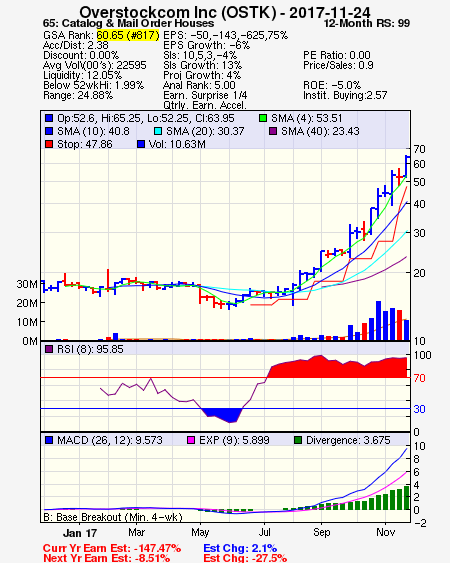Click the tallest blue volume bar in October
This screenshot has height=563, width=450.
tap(378, 321)
